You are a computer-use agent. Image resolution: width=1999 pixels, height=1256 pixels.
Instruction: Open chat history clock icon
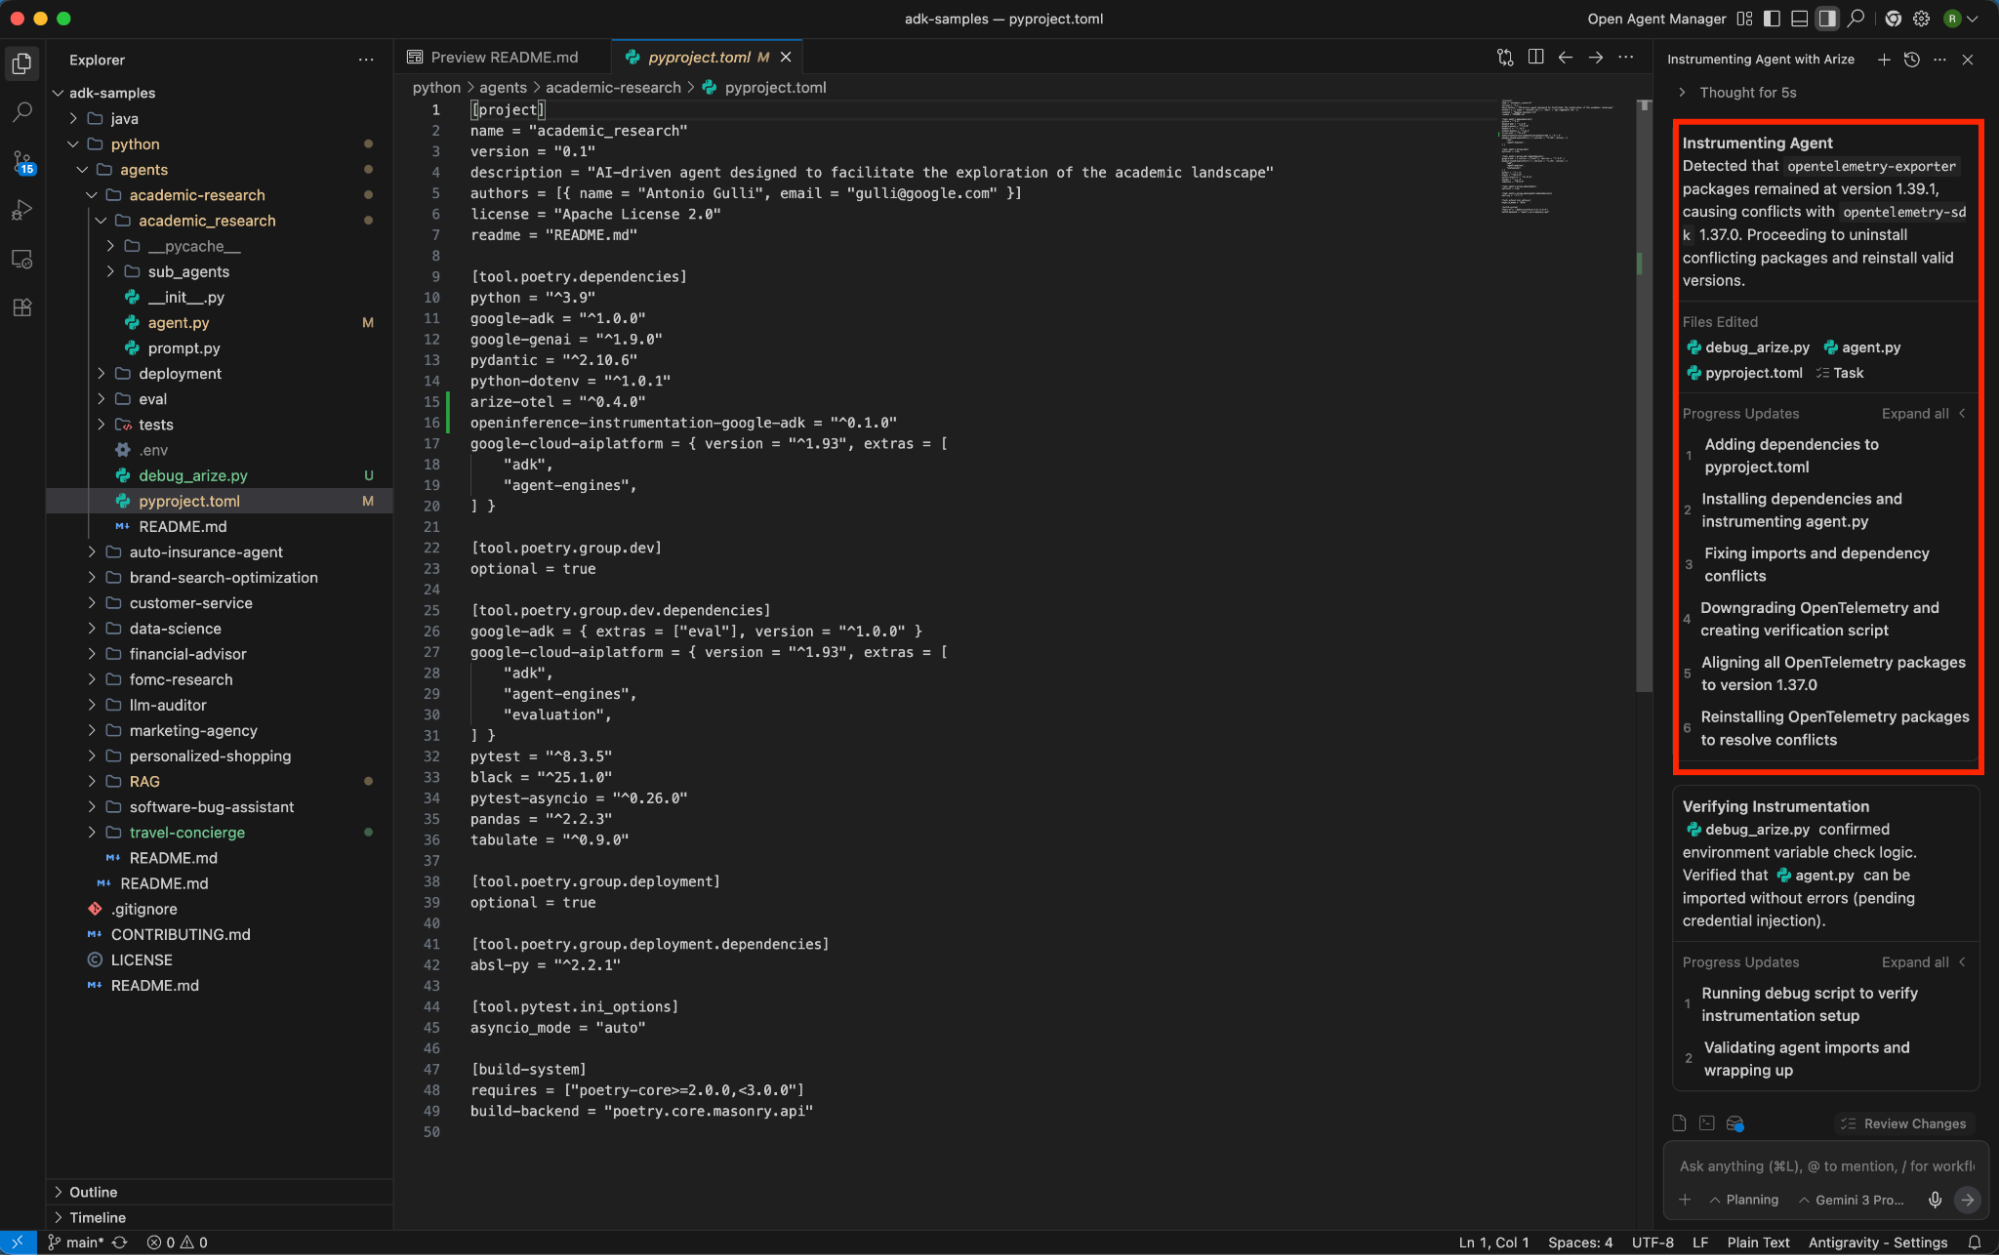[x=1911, y=60]
